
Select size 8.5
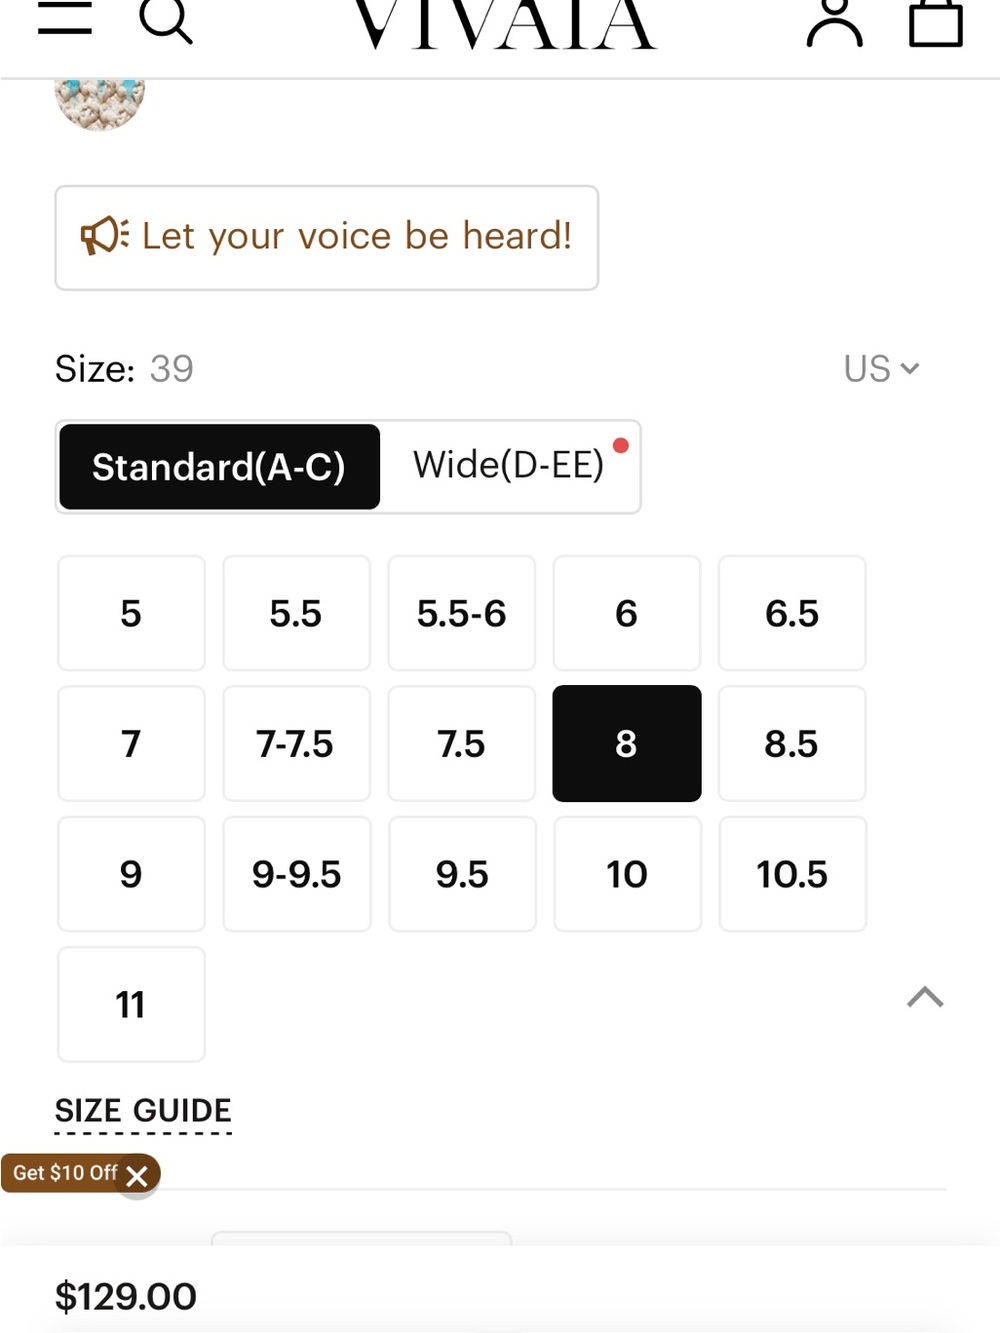pos(792,743)
